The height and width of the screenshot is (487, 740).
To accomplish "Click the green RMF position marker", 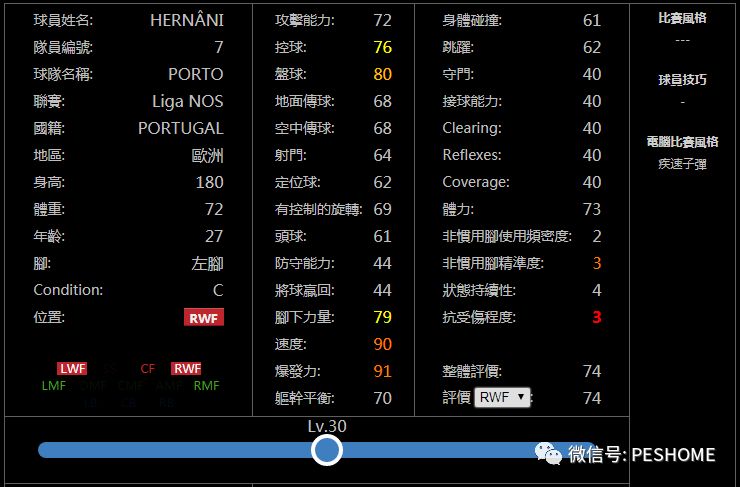I will tap(206, 385).
